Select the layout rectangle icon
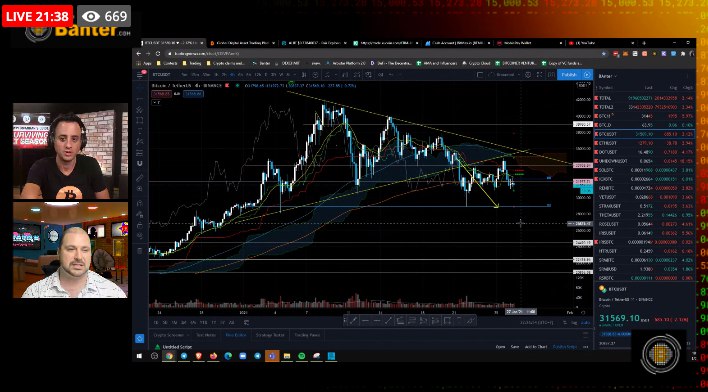Viewport: 708px width, 392px height. click(480, 75)
